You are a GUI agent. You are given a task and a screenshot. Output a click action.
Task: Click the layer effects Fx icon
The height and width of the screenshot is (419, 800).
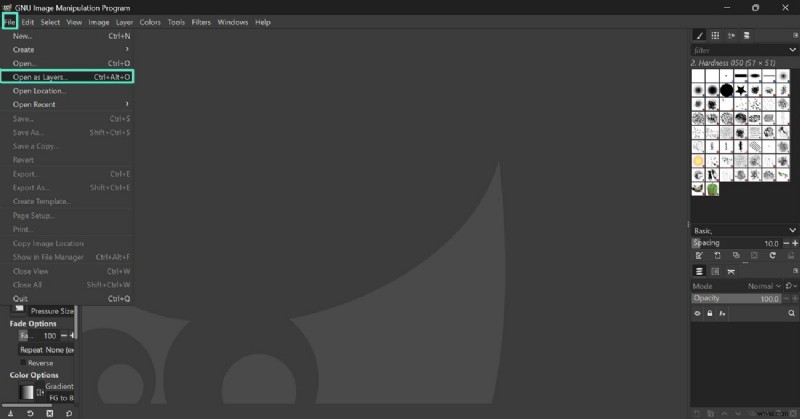[x=722, y=313]
